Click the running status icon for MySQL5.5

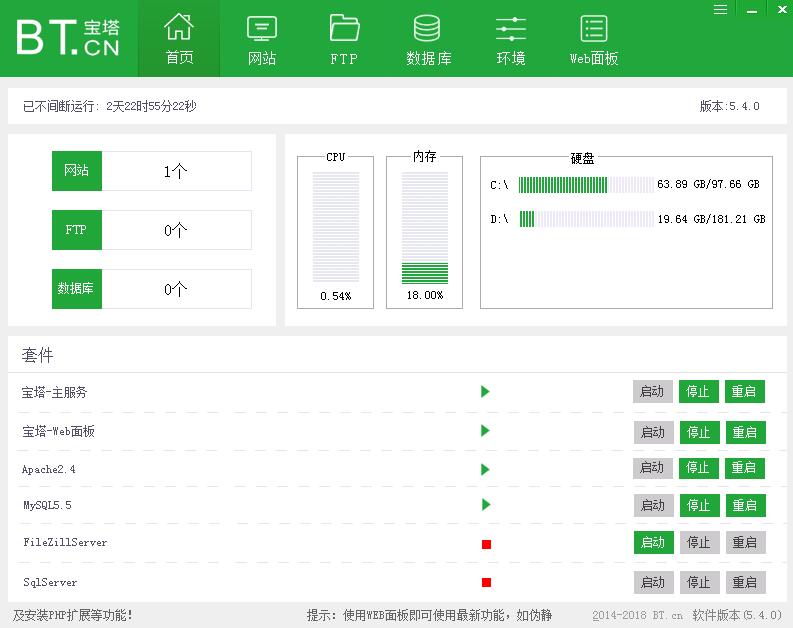pos(486,505)
